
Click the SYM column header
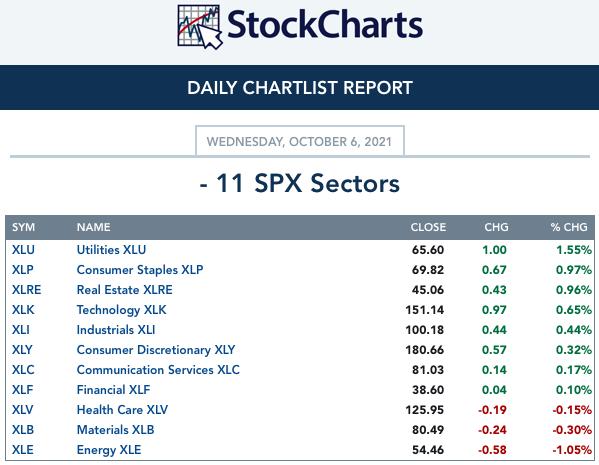tap(23, 227)
